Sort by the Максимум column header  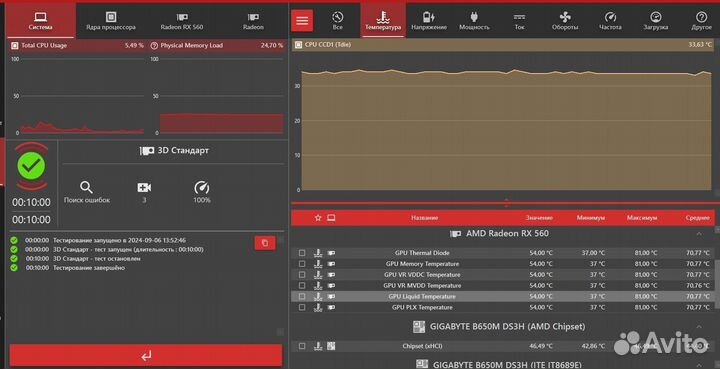[642, 218]
